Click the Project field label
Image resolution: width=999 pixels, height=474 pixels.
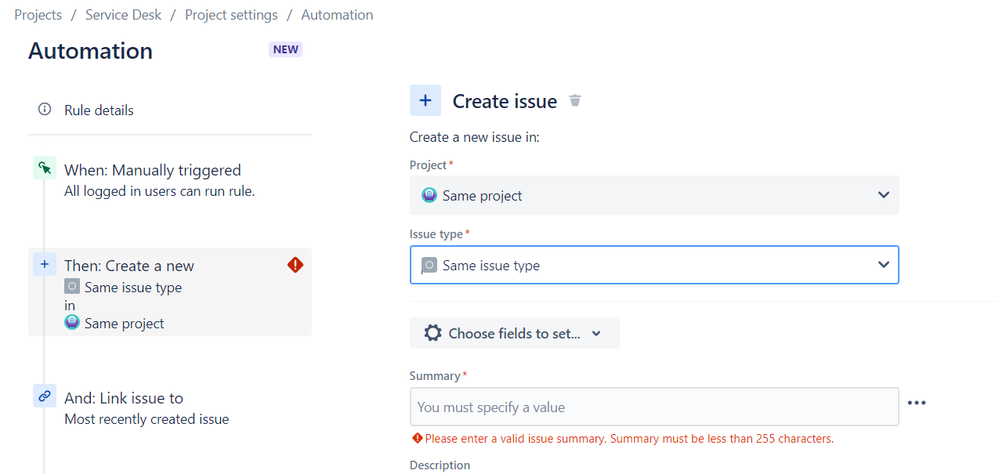click(x=428, y=165)
